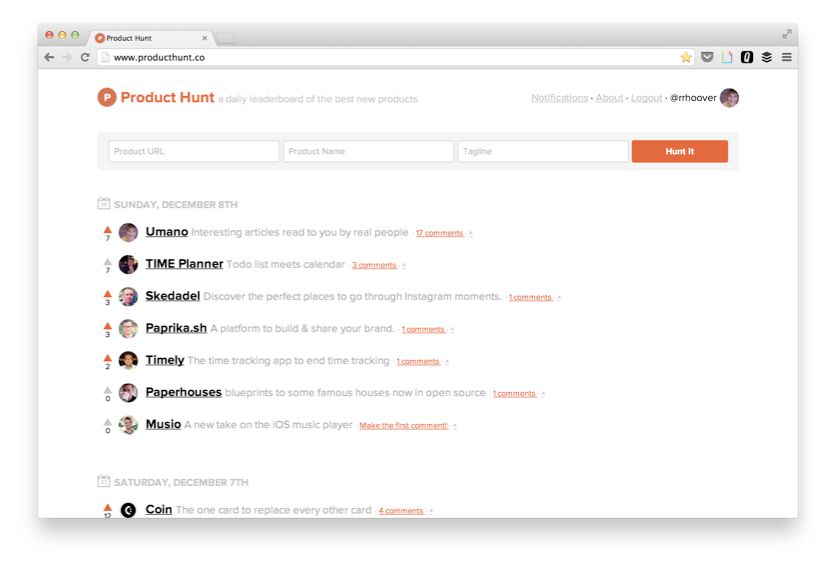
Task: View the Paprika.sh comments link
Action: [x=423, y=329]
